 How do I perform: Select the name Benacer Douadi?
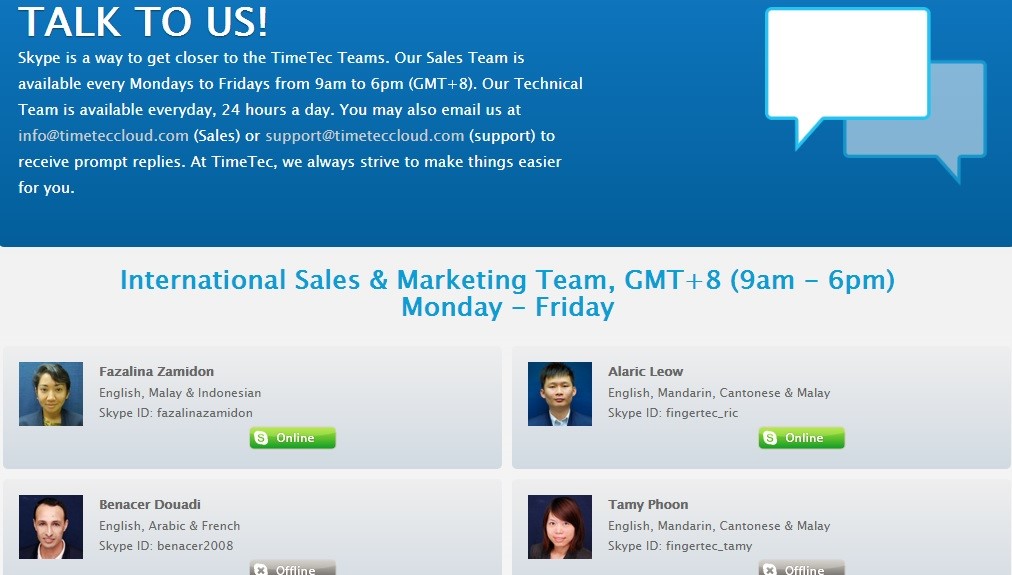tap(150, 505)
